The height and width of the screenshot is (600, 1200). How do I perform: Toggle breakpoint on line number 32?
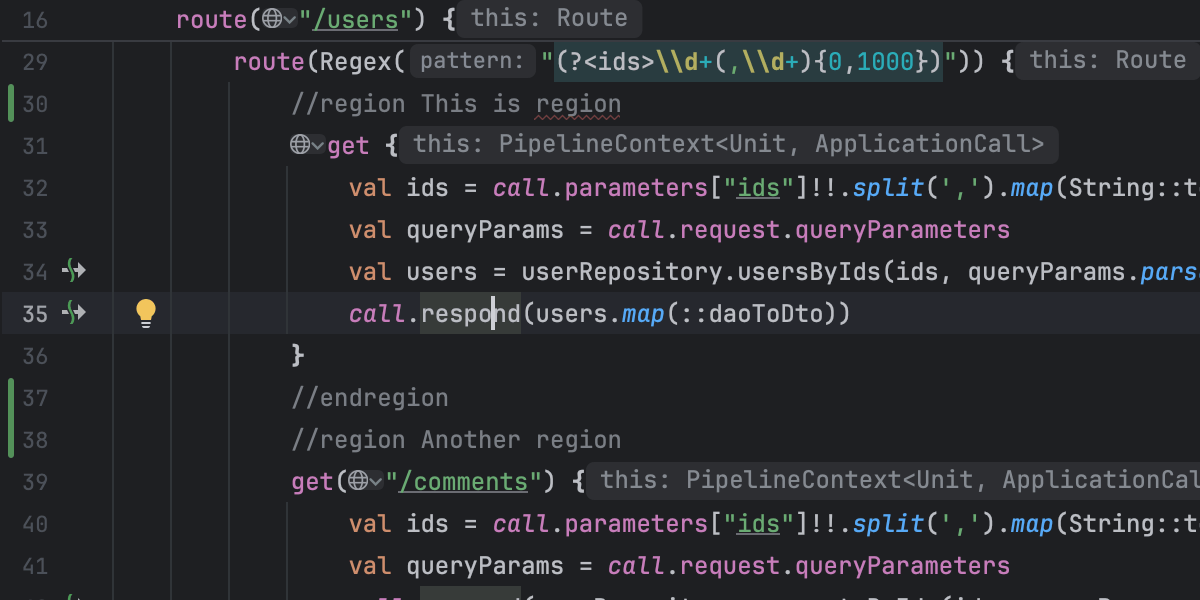tap(35, 188)
